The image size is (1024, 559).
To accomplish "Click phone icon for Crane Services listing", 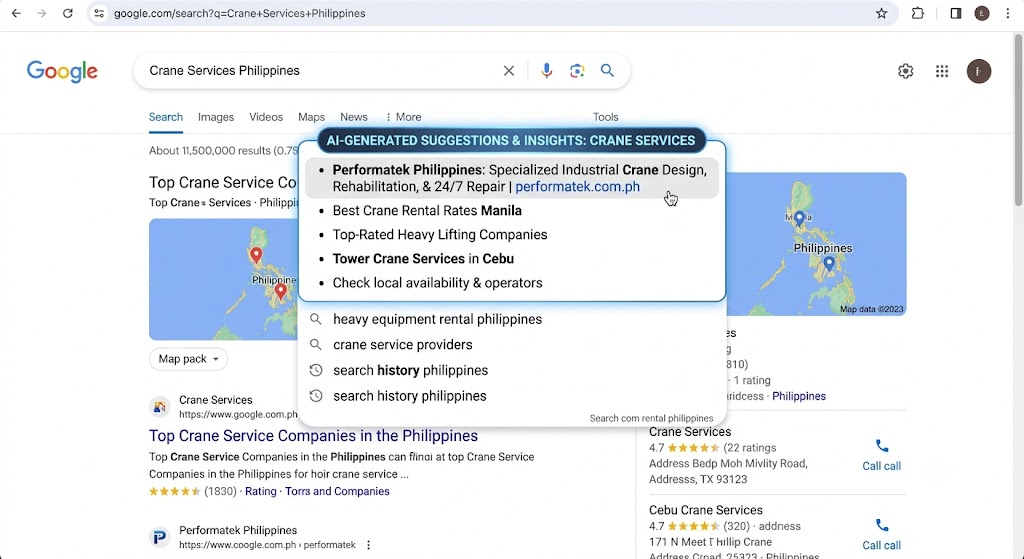I will point(882,446).
